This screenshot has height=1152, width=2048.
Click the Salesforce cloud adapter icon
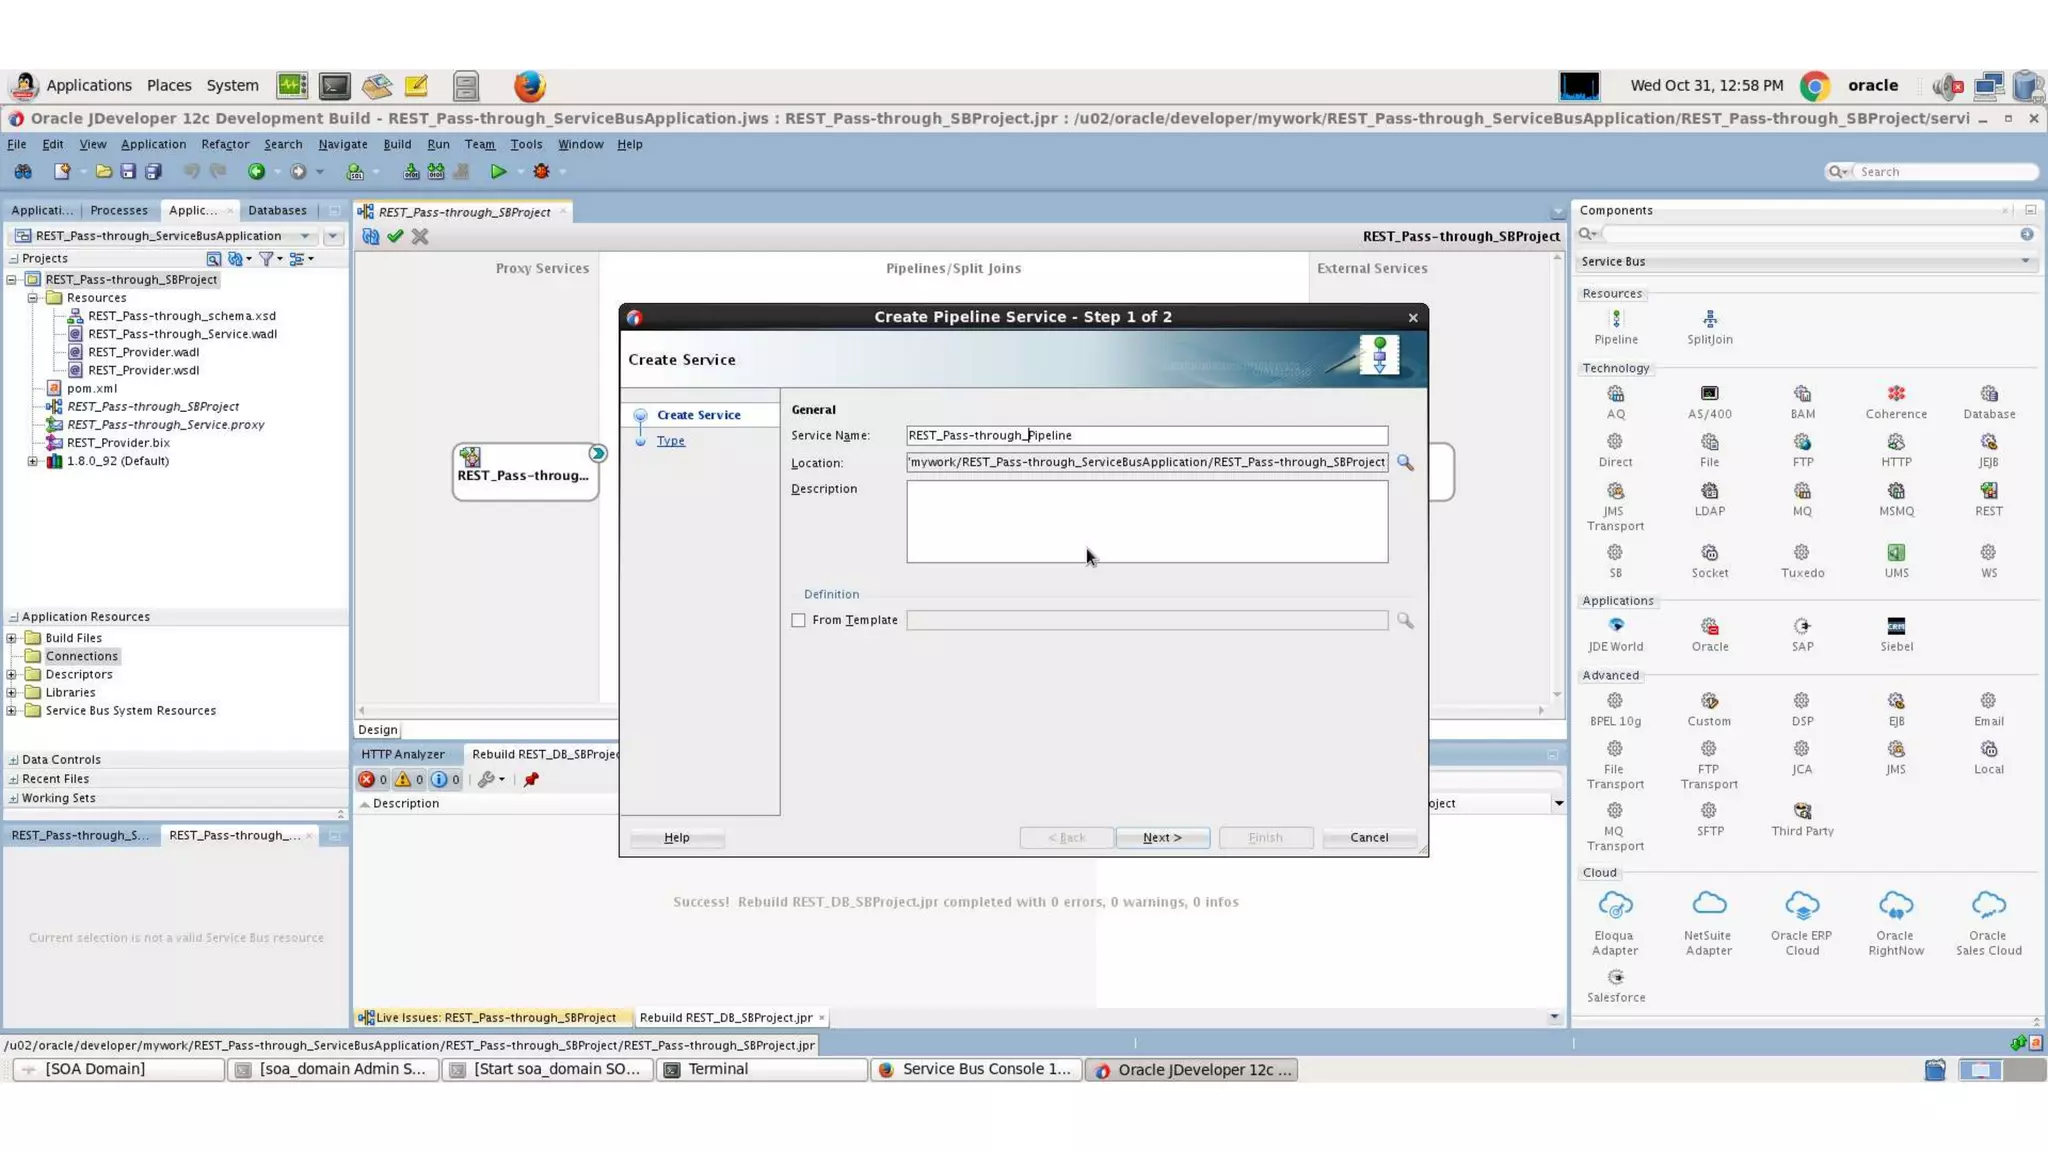[1615, 977]
